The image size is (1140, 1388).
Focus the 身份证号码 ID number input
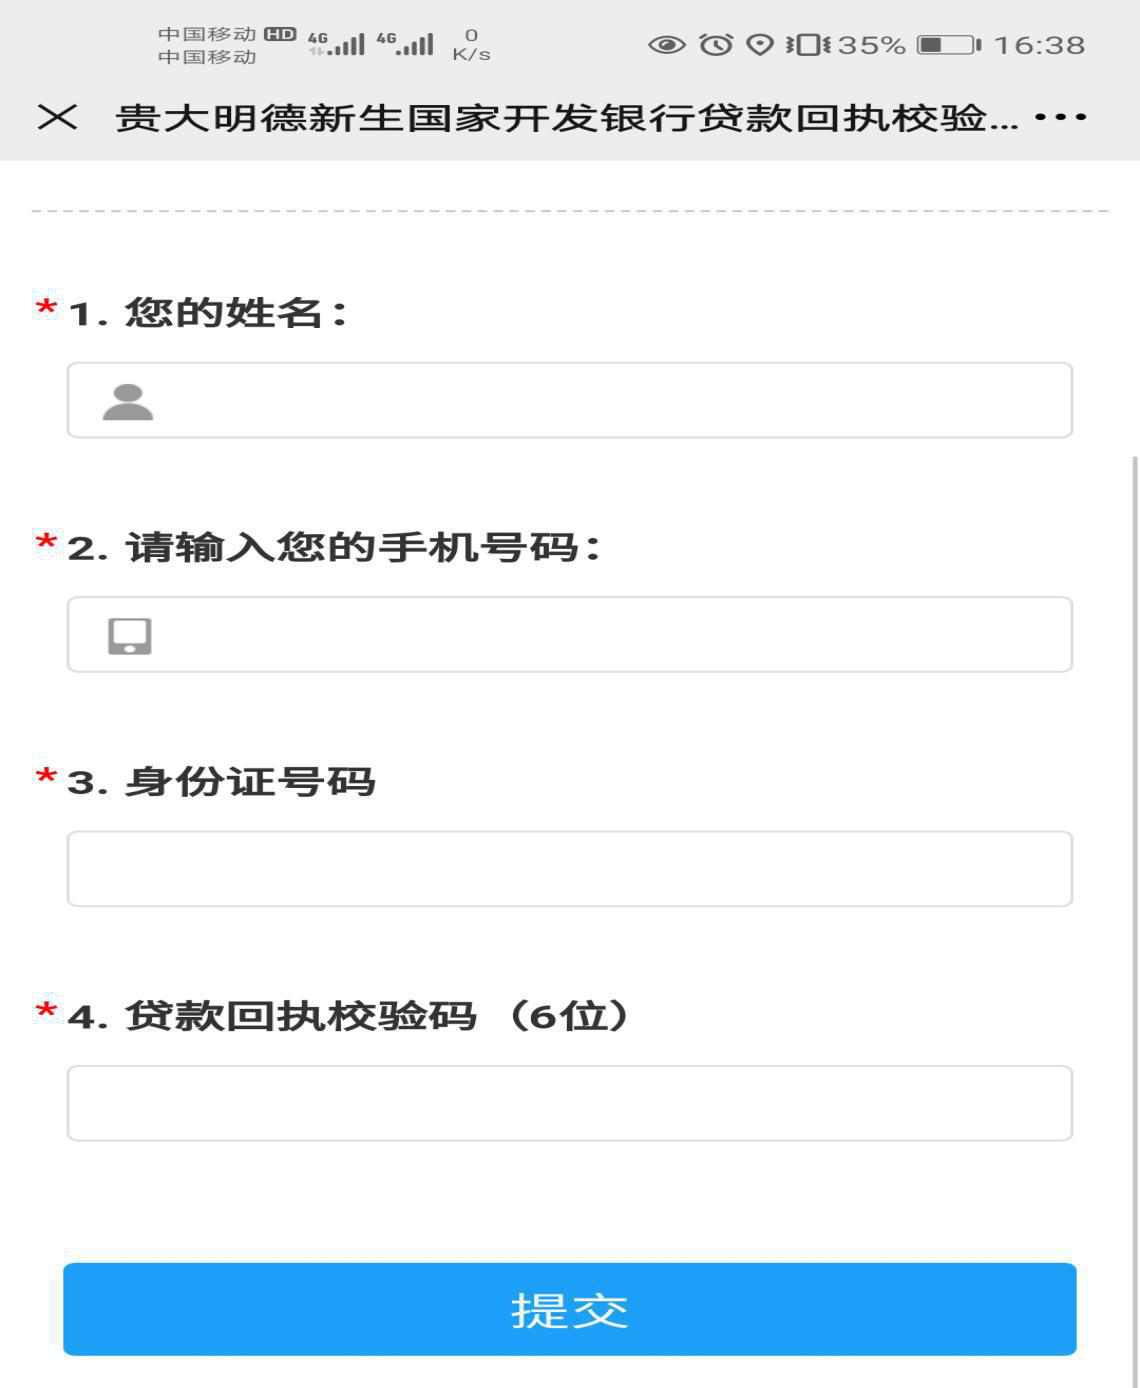coord(570,869)
